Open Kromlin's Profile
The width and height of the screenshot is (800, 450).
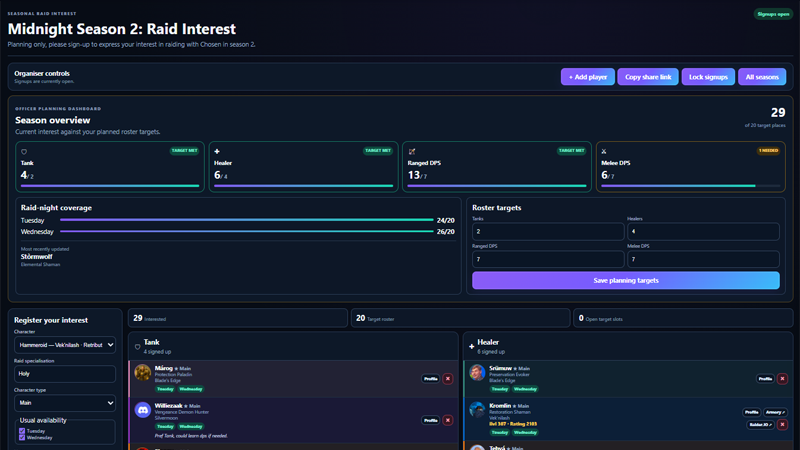751,412
